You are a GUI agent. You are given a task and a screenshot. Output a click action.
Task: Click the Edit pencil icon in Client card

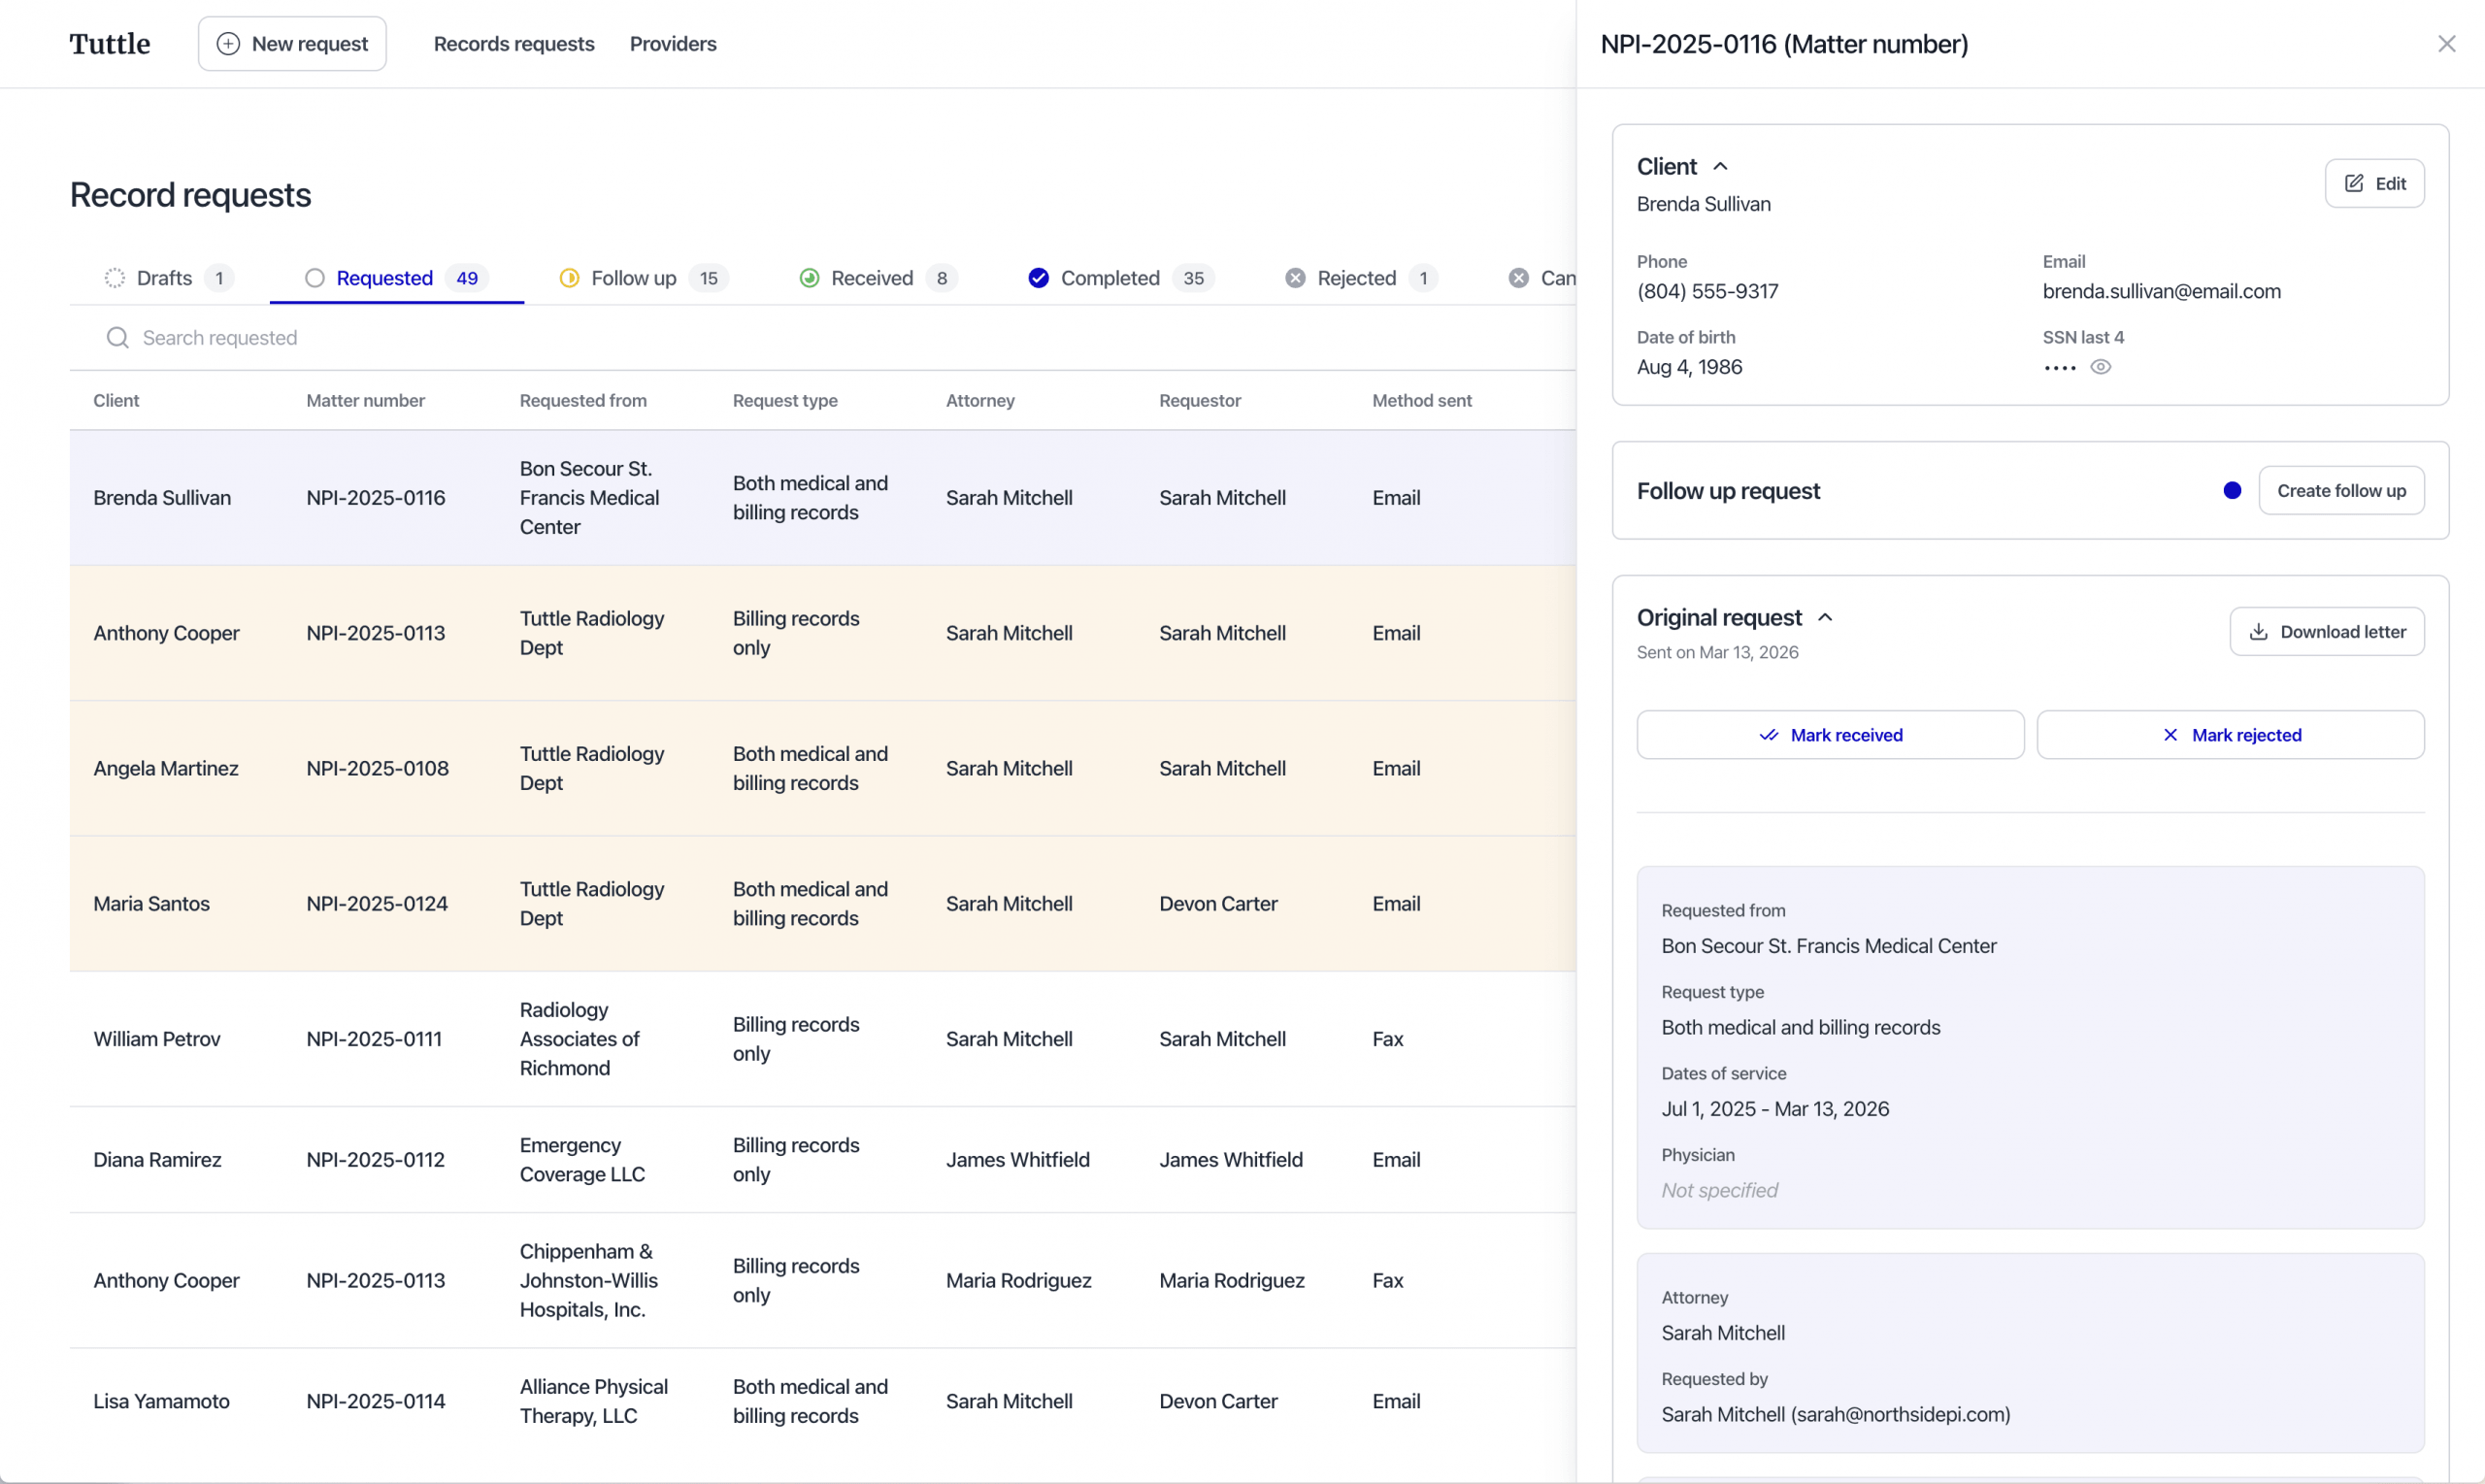[2354, 183]
